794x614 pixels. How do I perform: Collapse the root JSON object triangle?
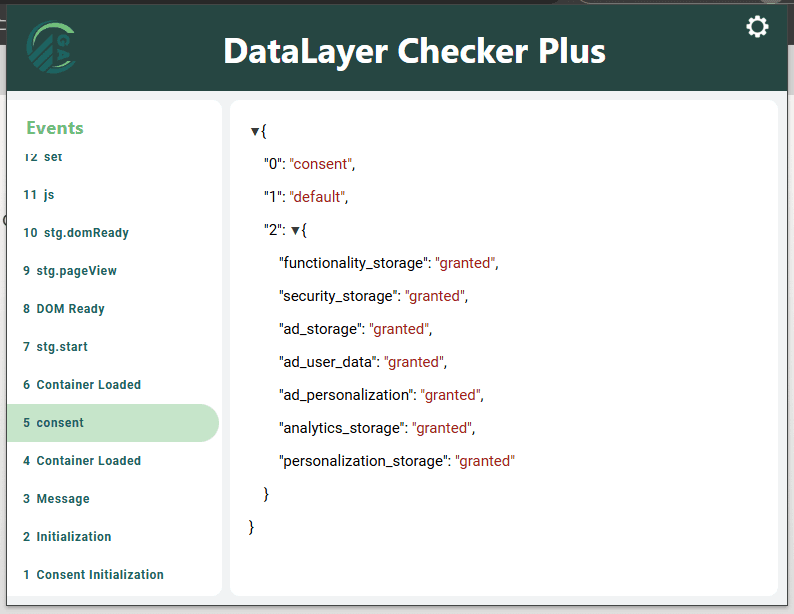pos(255,132)
